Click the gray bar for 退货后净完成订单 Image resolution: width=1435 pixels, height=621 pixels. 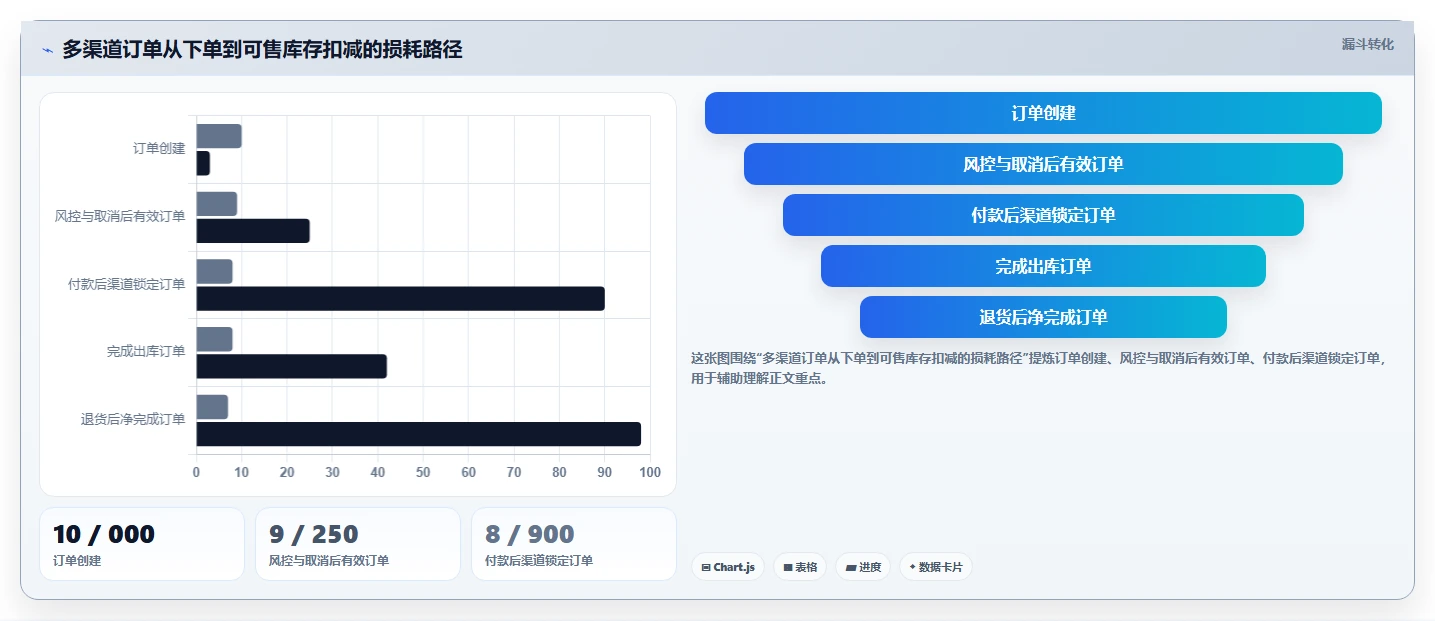(x=212, y=407)
